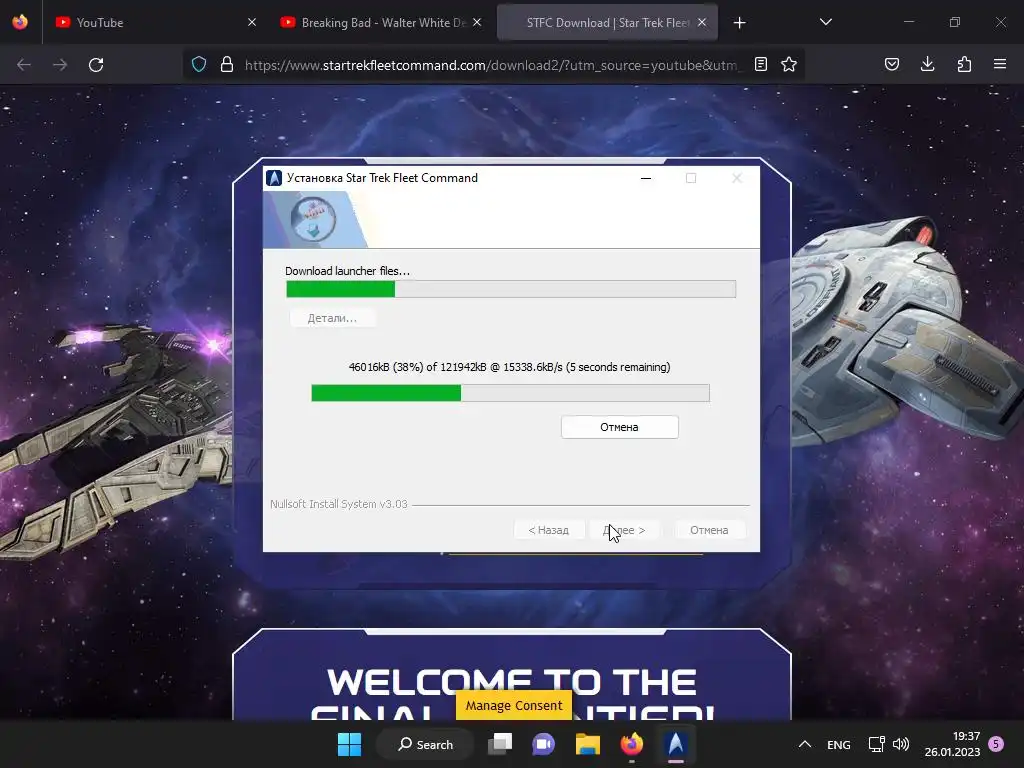Click the network tray icon

pyautogui.click(x=876, y=744)
